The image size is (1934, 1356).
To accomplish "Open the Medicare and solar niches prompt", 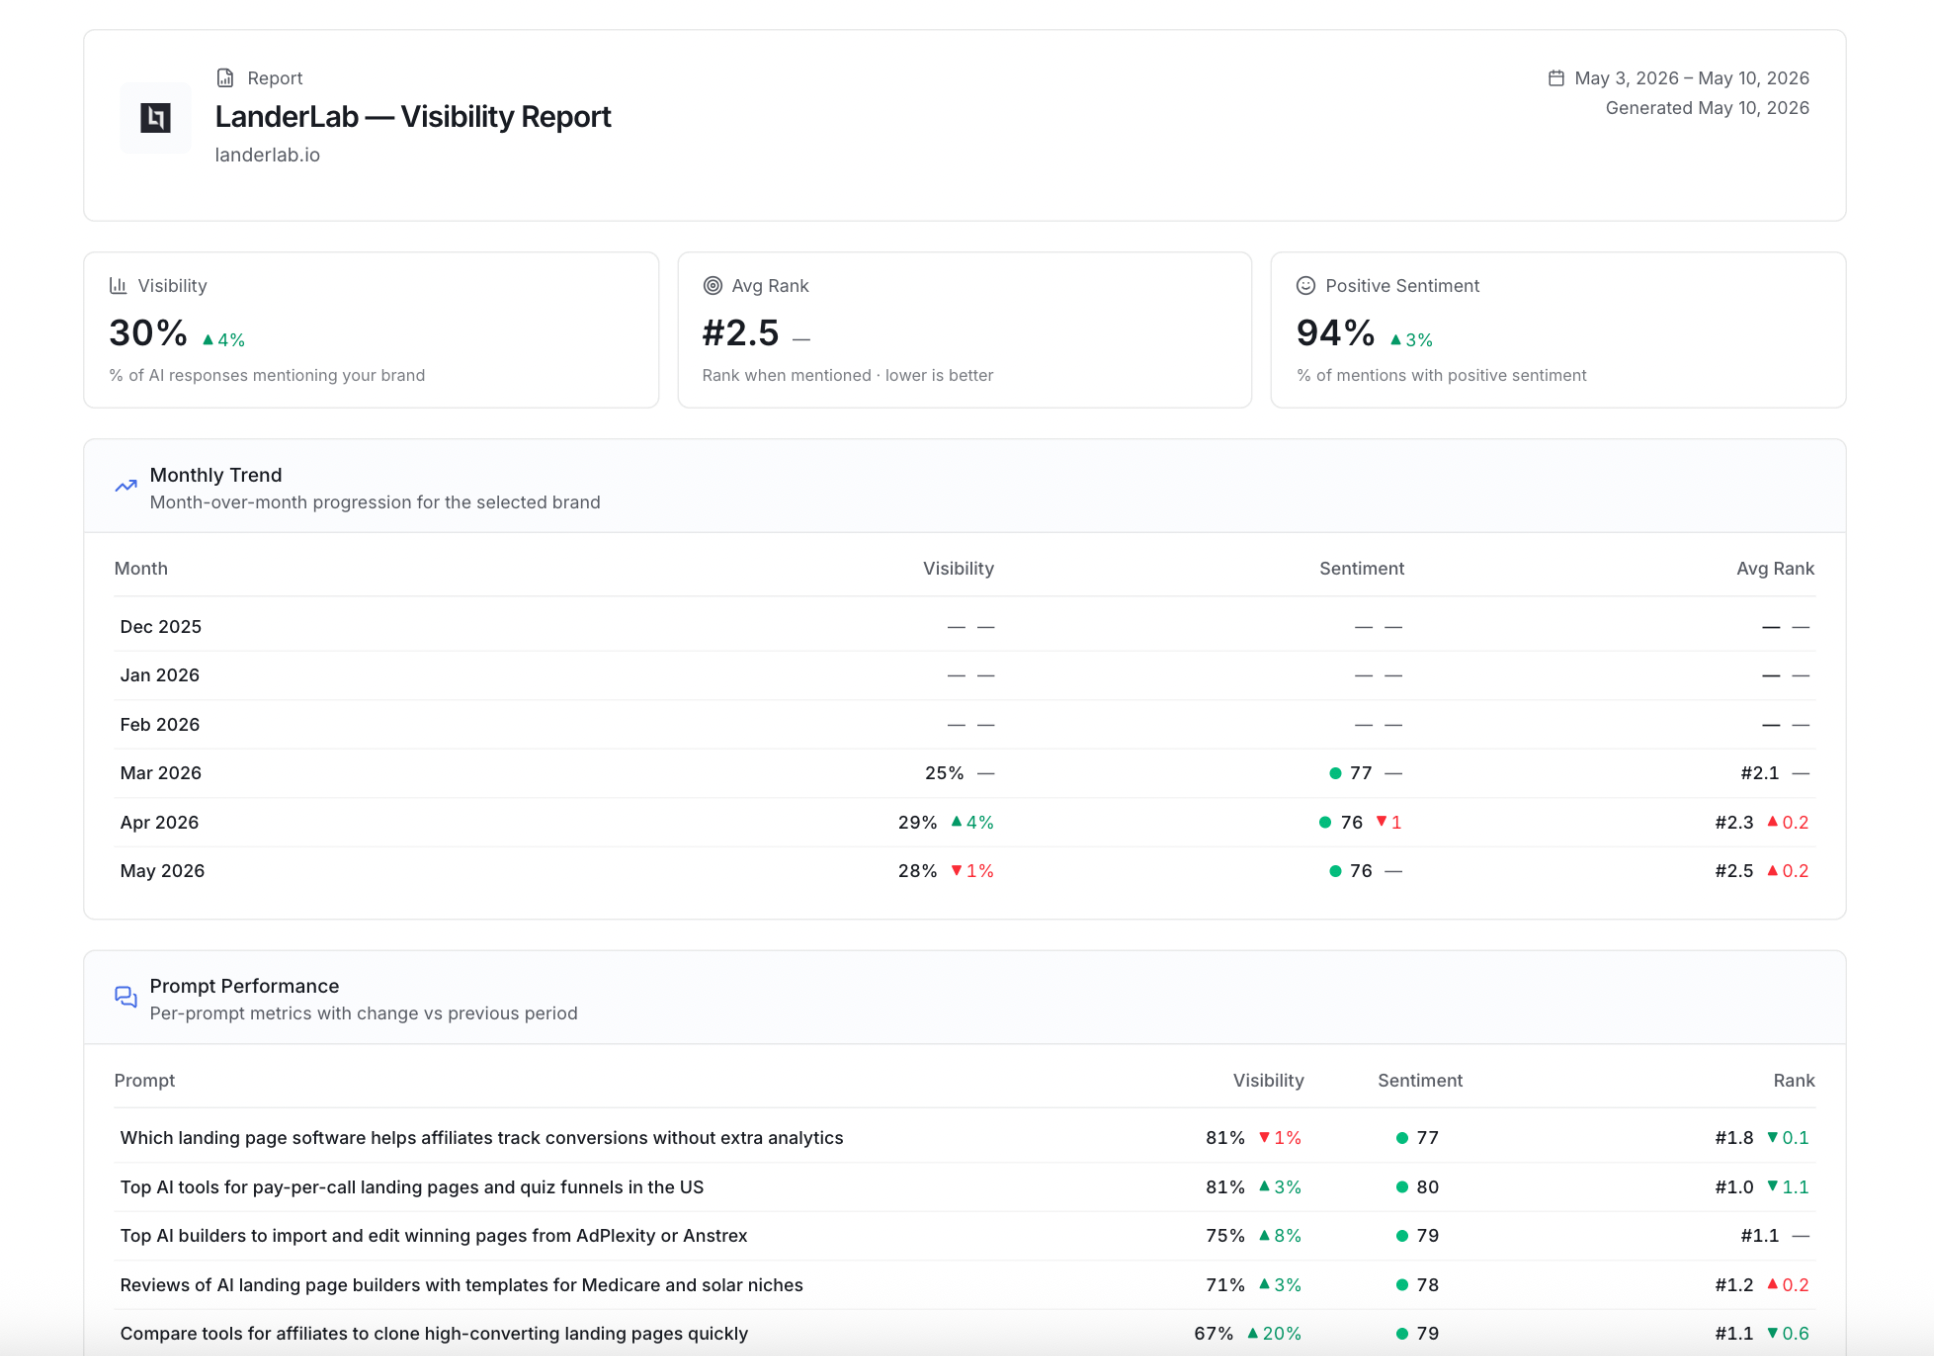I will [x=461, y=1285].
